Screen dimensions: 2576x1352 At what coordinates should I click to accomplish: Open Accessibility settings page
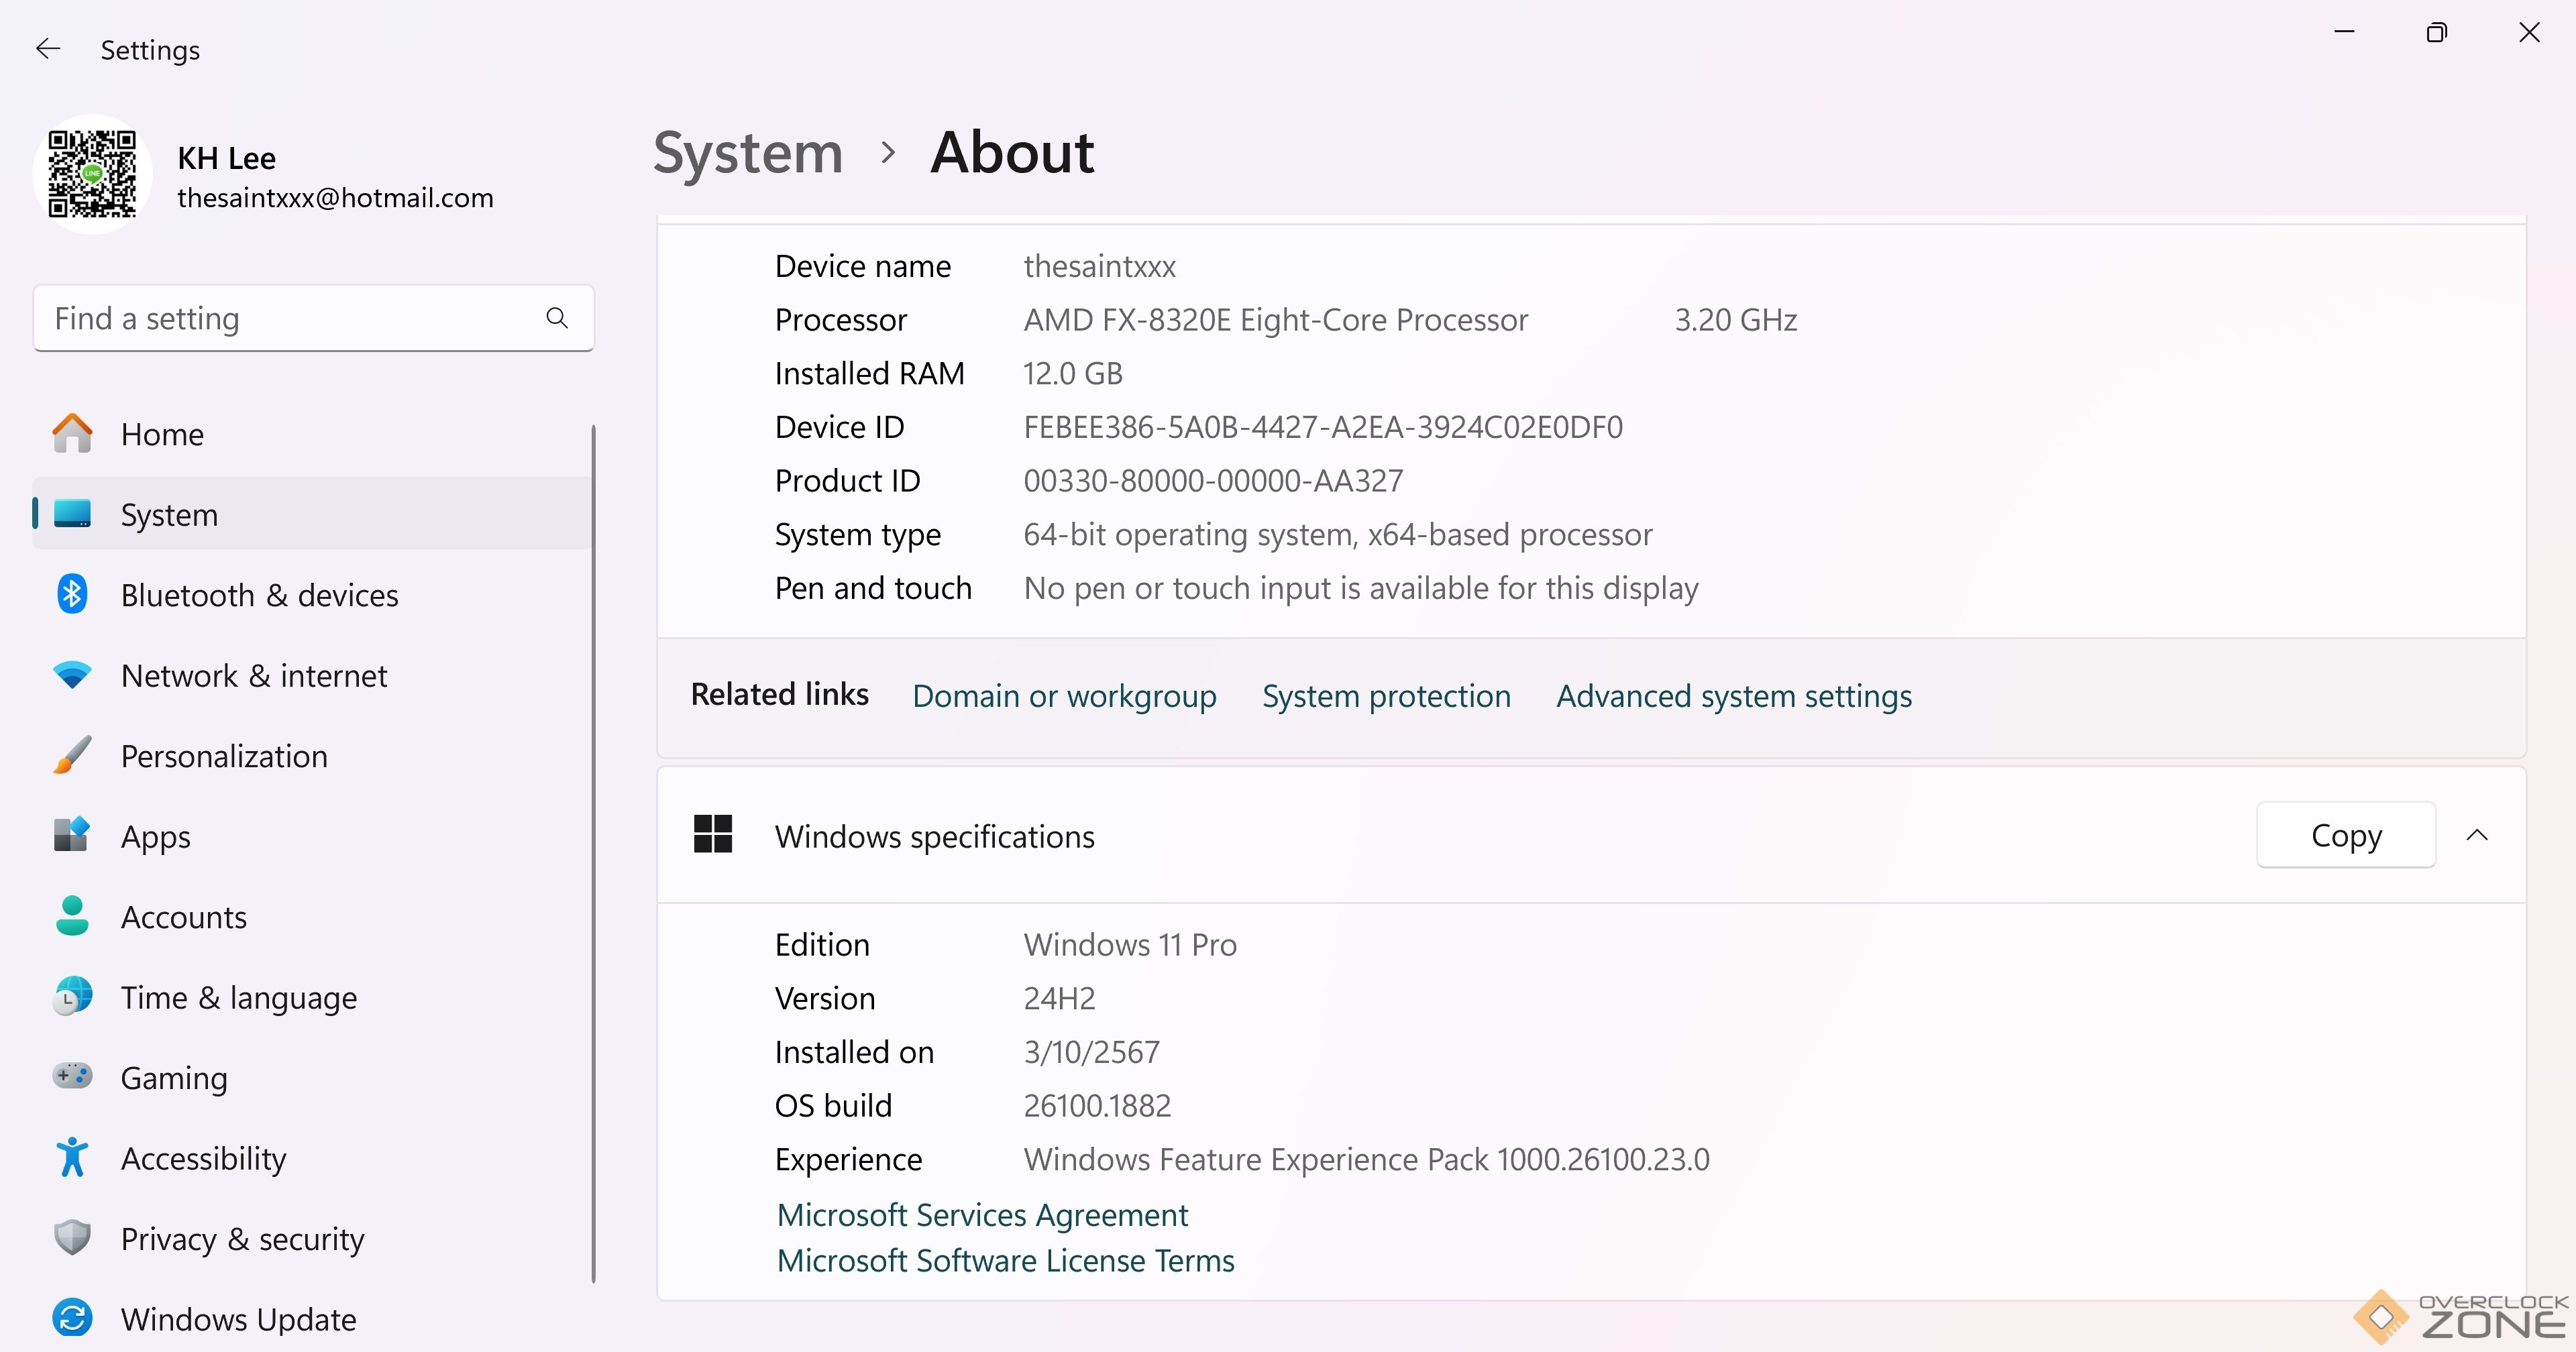(x=312, y=1158)
